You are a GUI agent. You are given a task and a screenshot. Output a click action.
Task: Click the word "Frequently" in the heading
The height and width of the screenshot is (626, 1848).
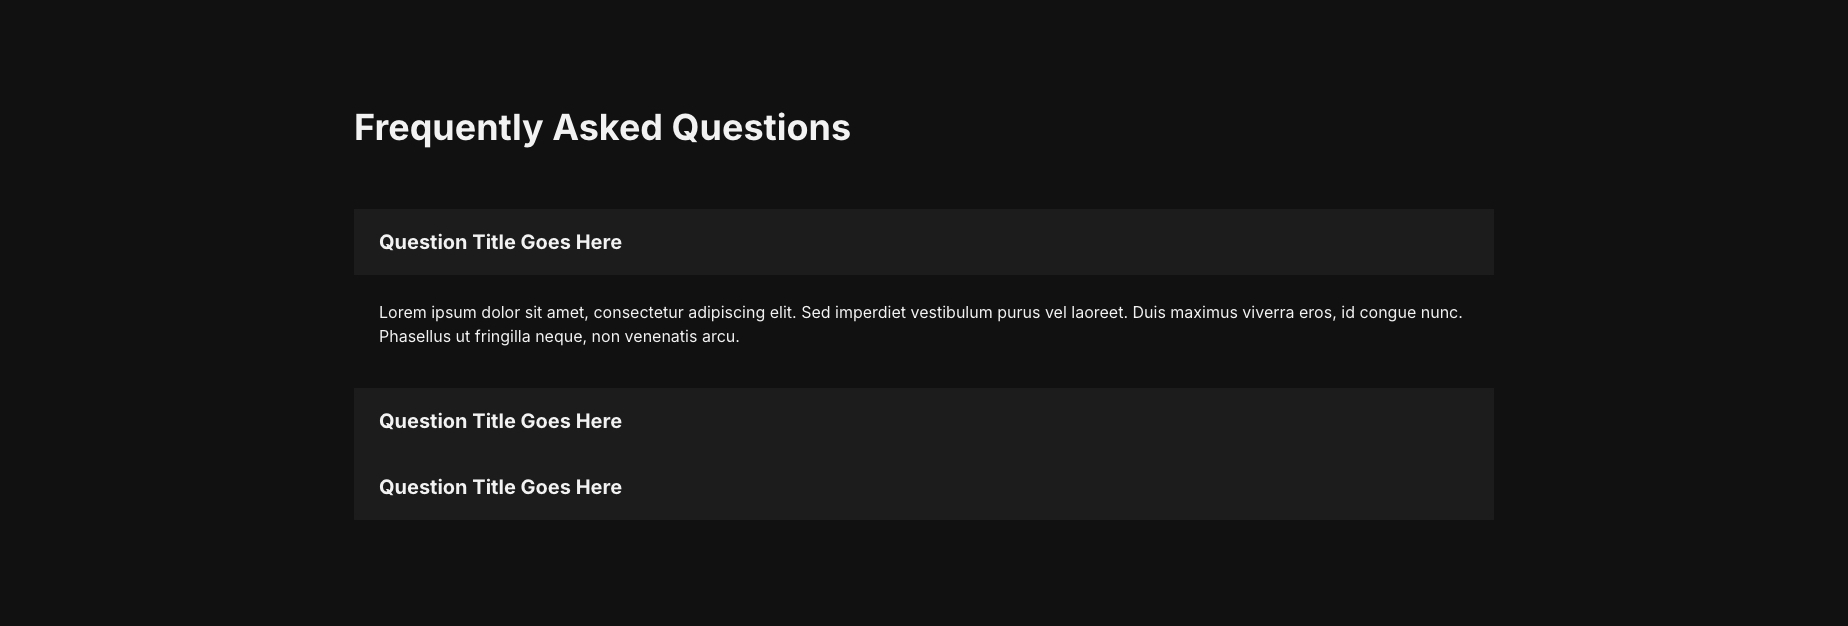pyautogui.click(x=448, y=128)
